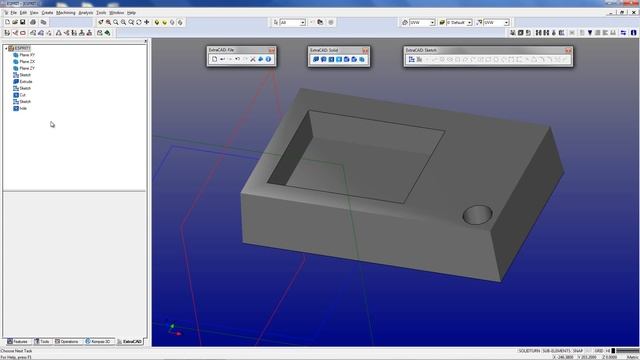This screenshot has height=360, width=640.
Task: Click the last icon in ExtraCAD Solid toolbar
Action: 362,59
